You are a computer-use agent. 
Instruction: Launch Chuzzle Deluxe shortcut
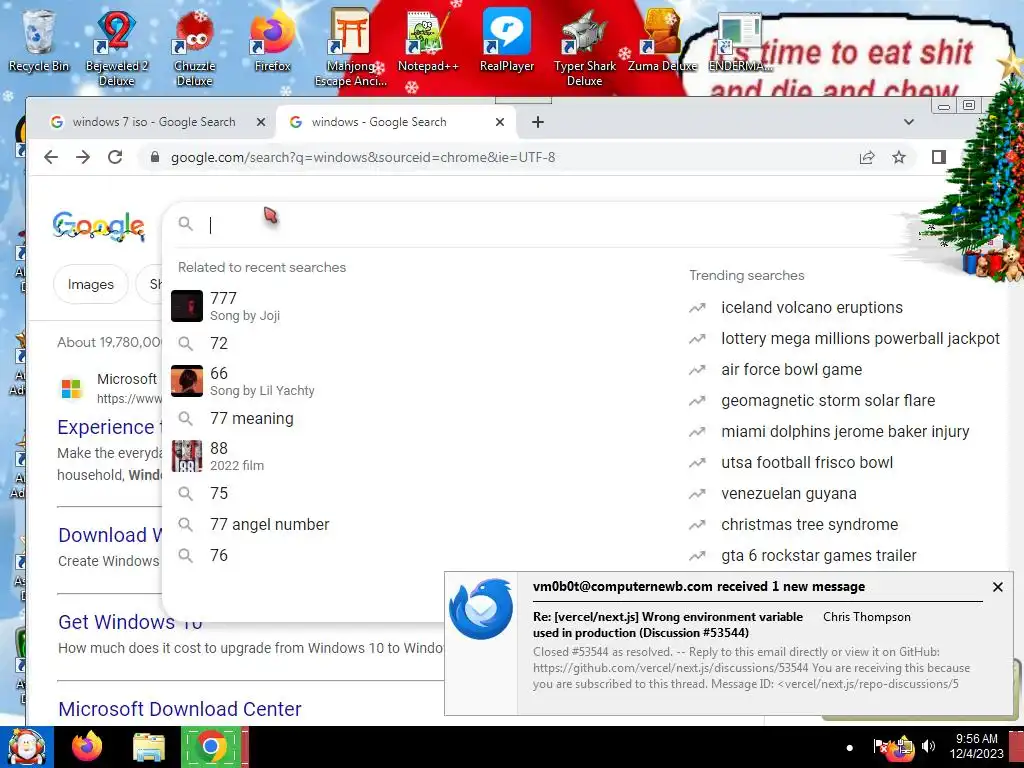194,47
